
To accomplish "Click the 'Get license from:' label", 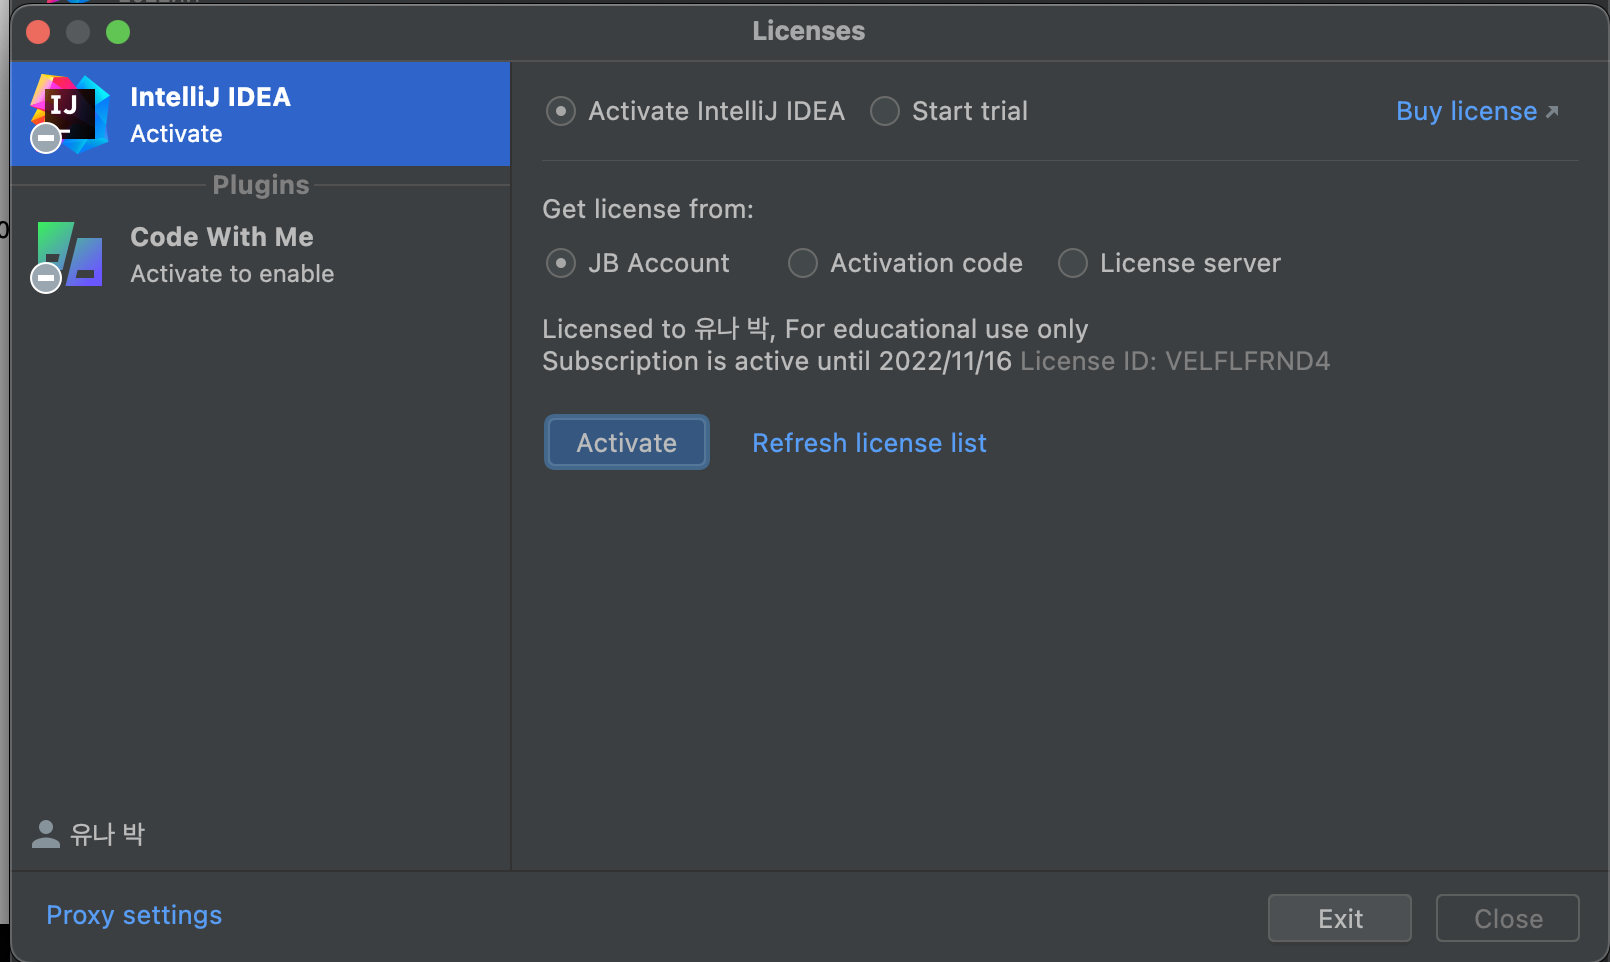I will click(648, 209).
